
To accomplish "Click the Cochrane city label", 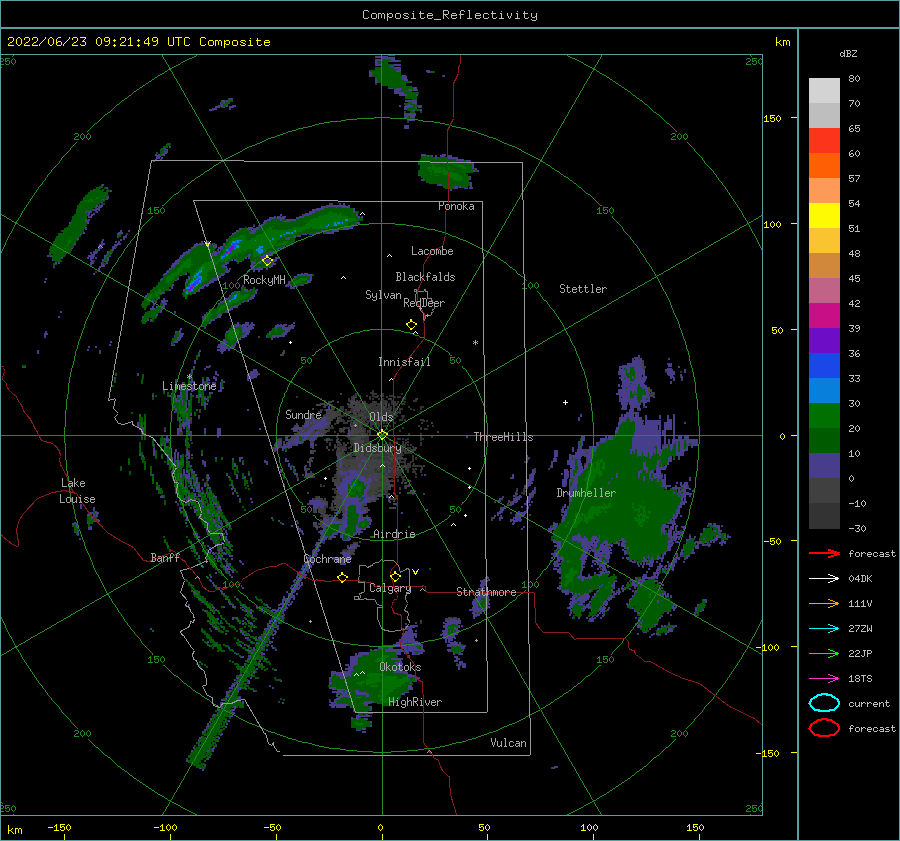I will point(327,559).
